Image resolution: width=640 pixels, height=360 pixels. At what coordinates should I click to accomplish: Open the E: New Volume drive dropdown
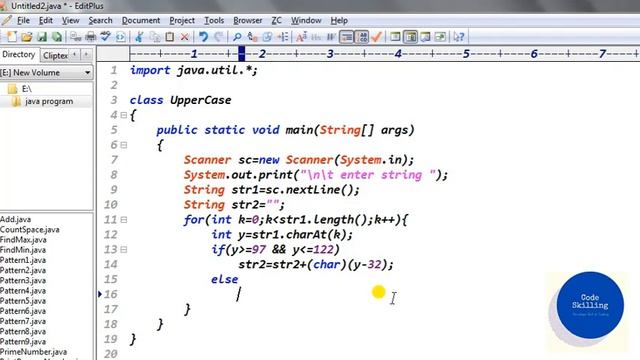pyautogui.click(x=46, y=73)
